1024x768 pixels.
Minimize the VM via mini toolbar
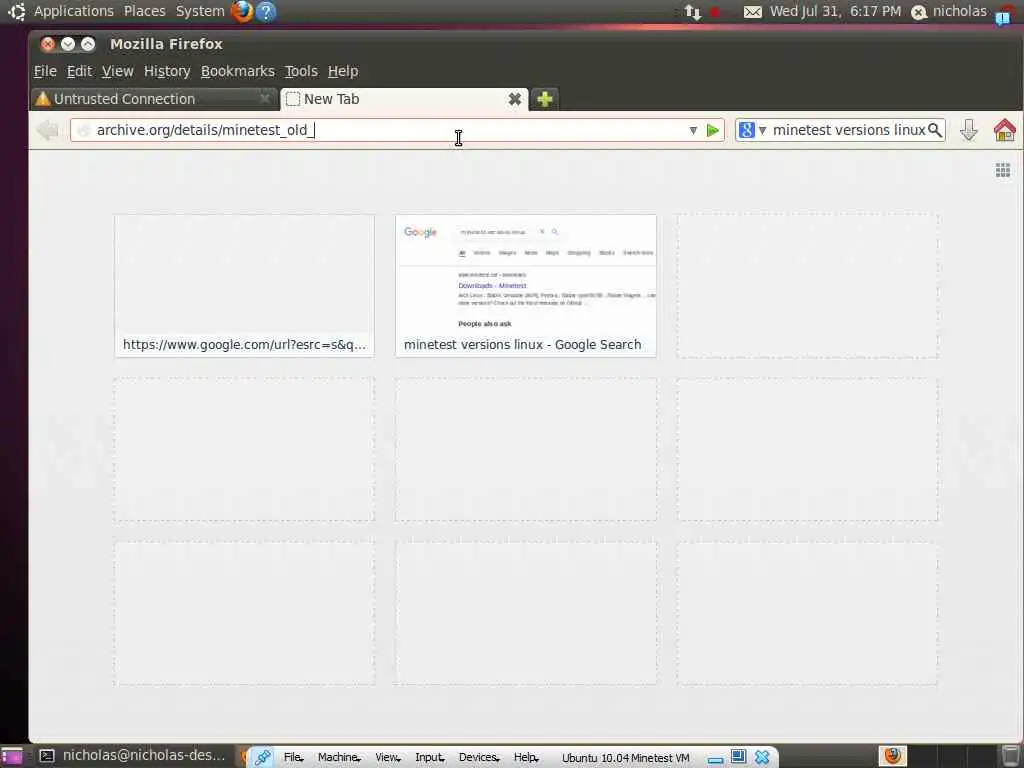715,759
